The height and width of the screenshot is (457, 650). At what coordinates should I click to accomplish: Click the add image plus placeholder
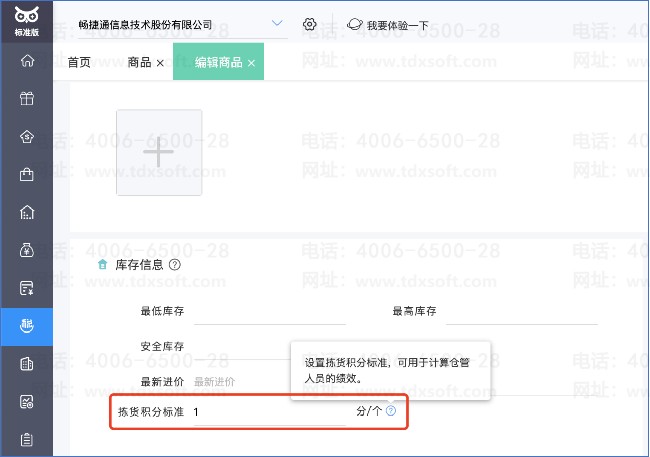159,152
